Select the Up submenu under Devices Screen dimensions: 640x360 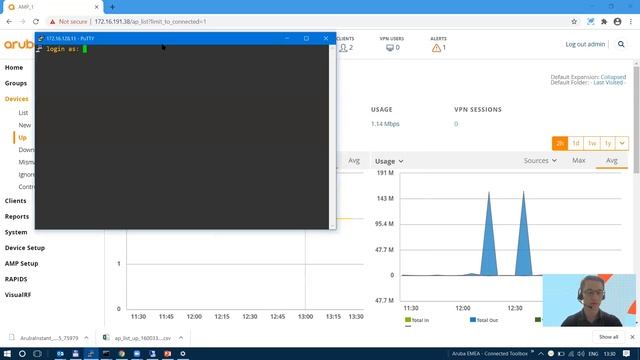click(x=22, y=138)
